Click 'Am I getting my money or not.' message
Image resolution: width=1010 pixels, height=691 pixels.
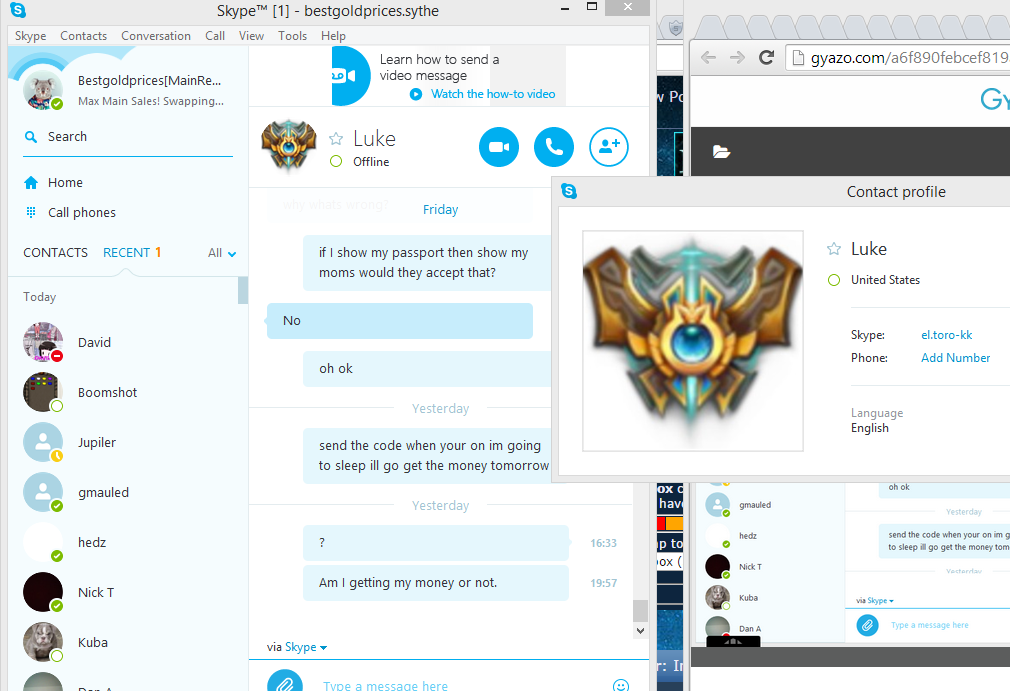click(x=435, y=583)
